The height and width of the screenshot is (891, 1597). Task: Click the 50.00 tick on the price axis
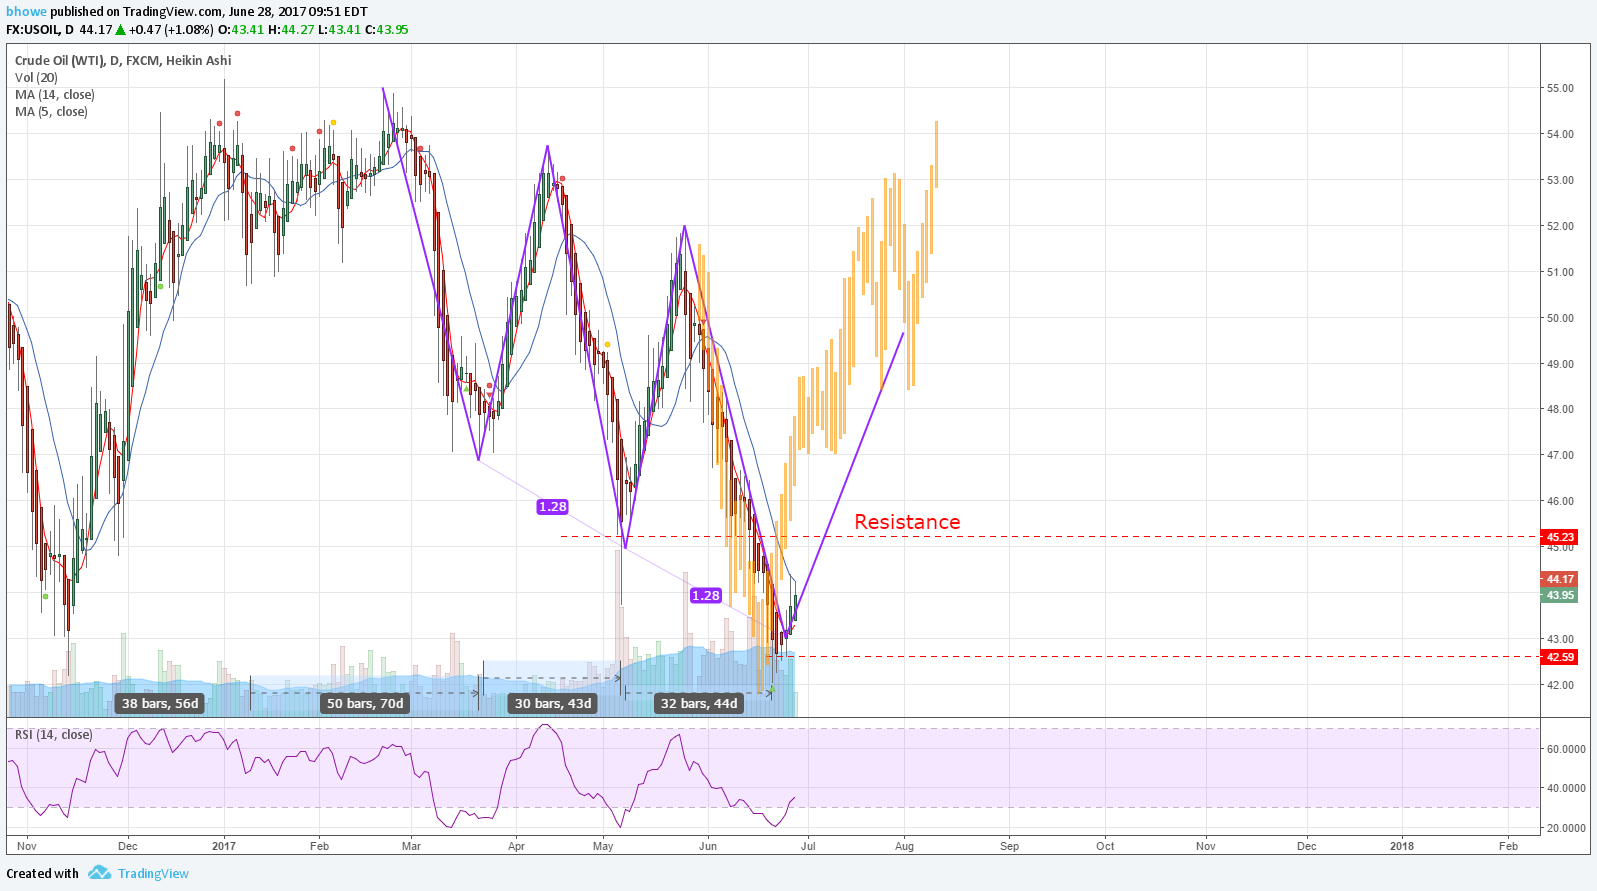1560,318
